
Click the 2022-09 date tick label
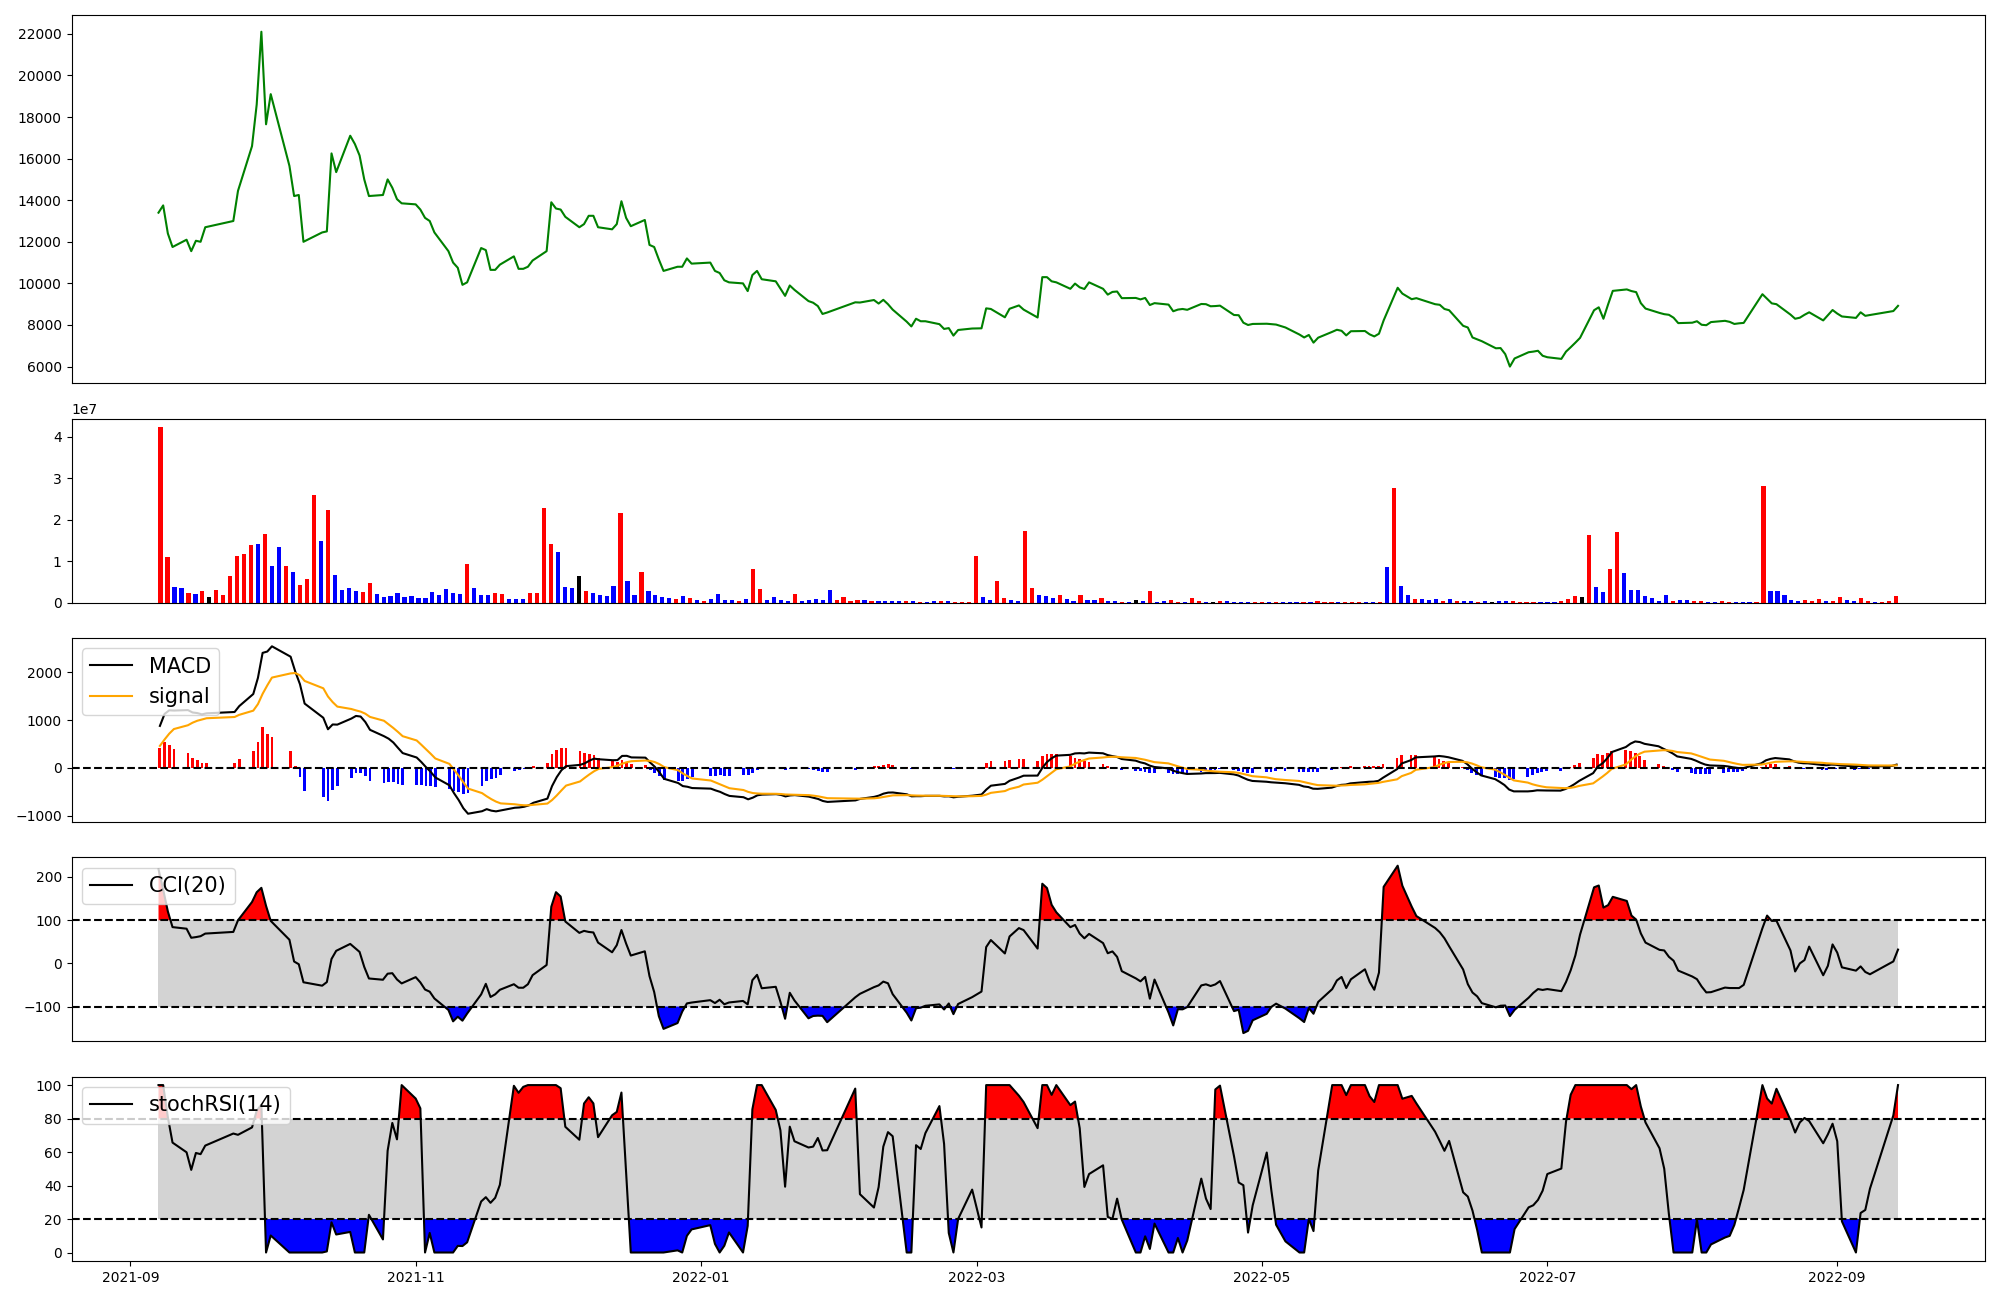(x=1837, y=1277)
